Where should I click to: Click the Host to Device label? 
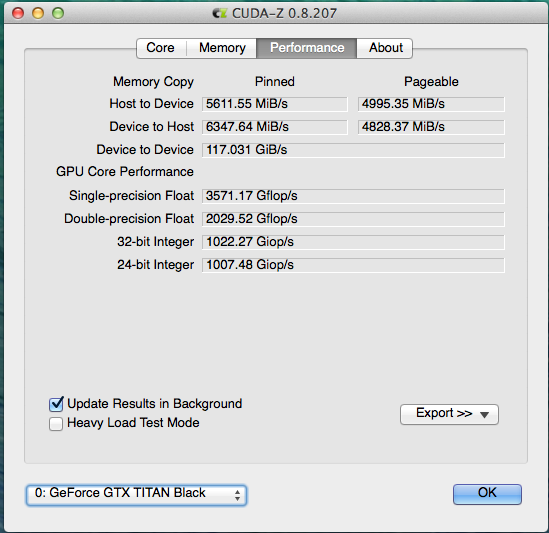[152, 104]
